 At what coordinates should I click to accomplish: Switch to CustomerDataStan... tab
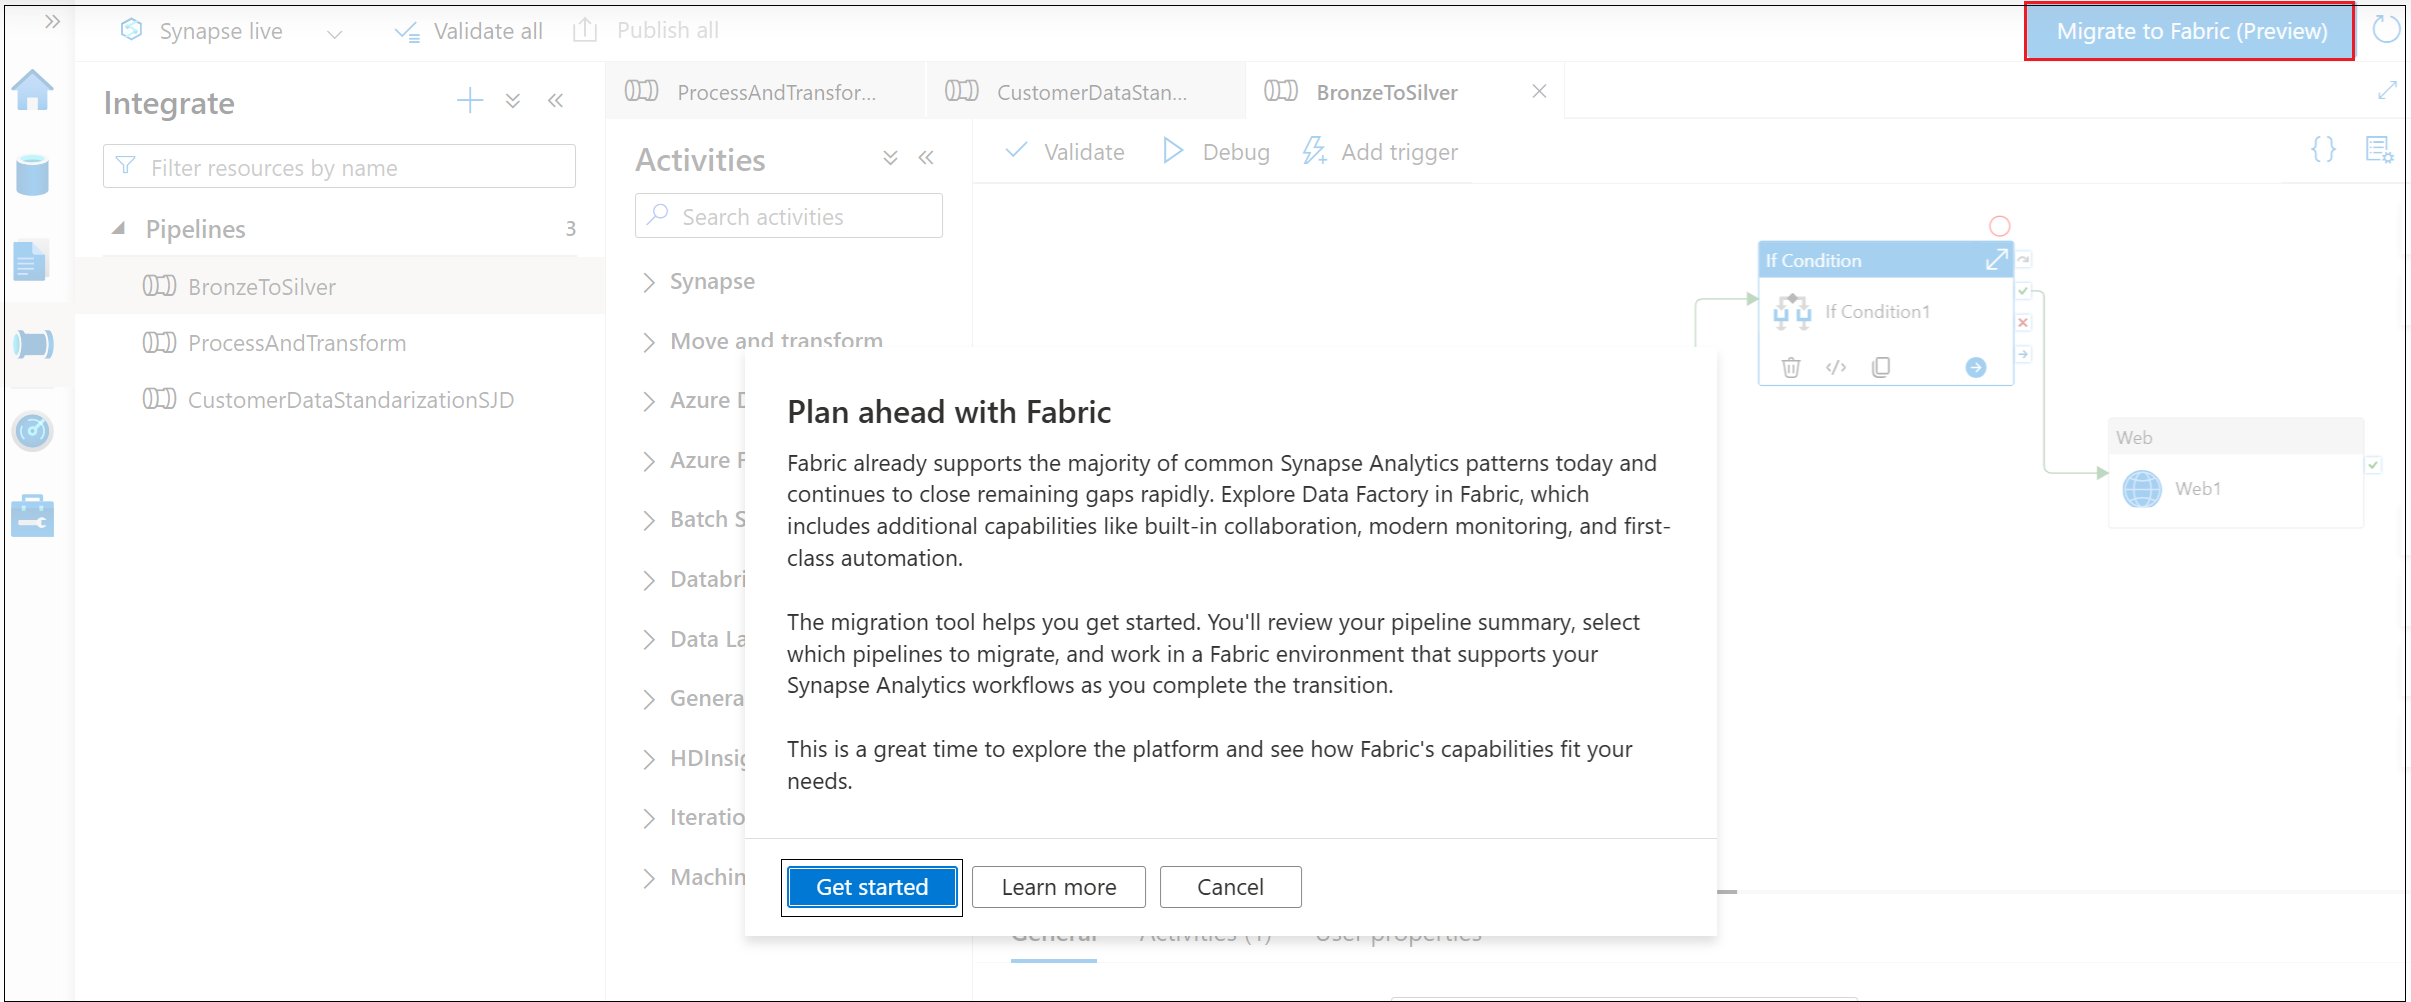[1086, 92]
